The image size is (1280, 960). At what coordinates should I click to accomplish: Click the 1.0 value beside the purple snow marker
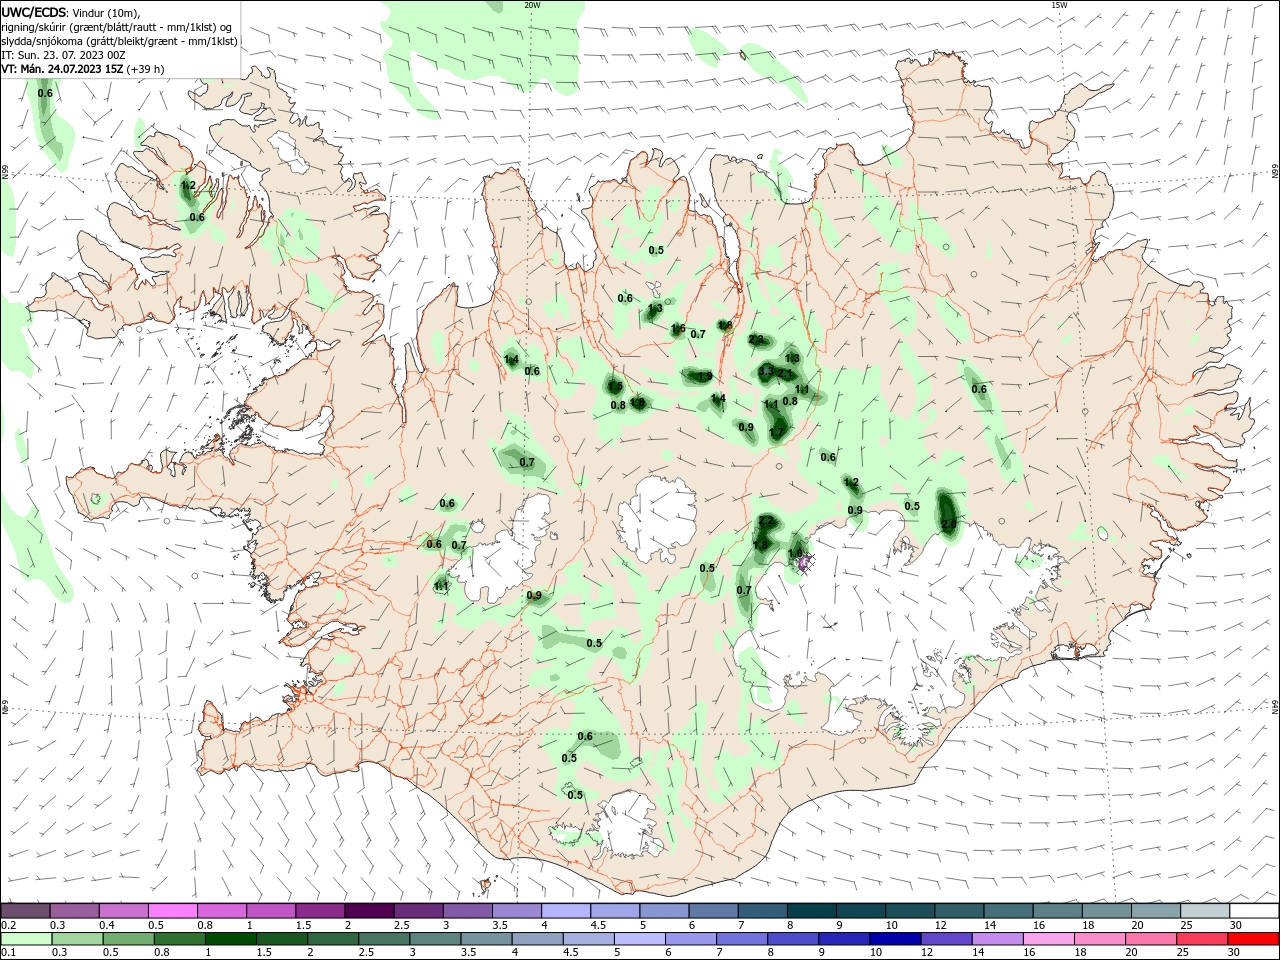pos(796,553)
